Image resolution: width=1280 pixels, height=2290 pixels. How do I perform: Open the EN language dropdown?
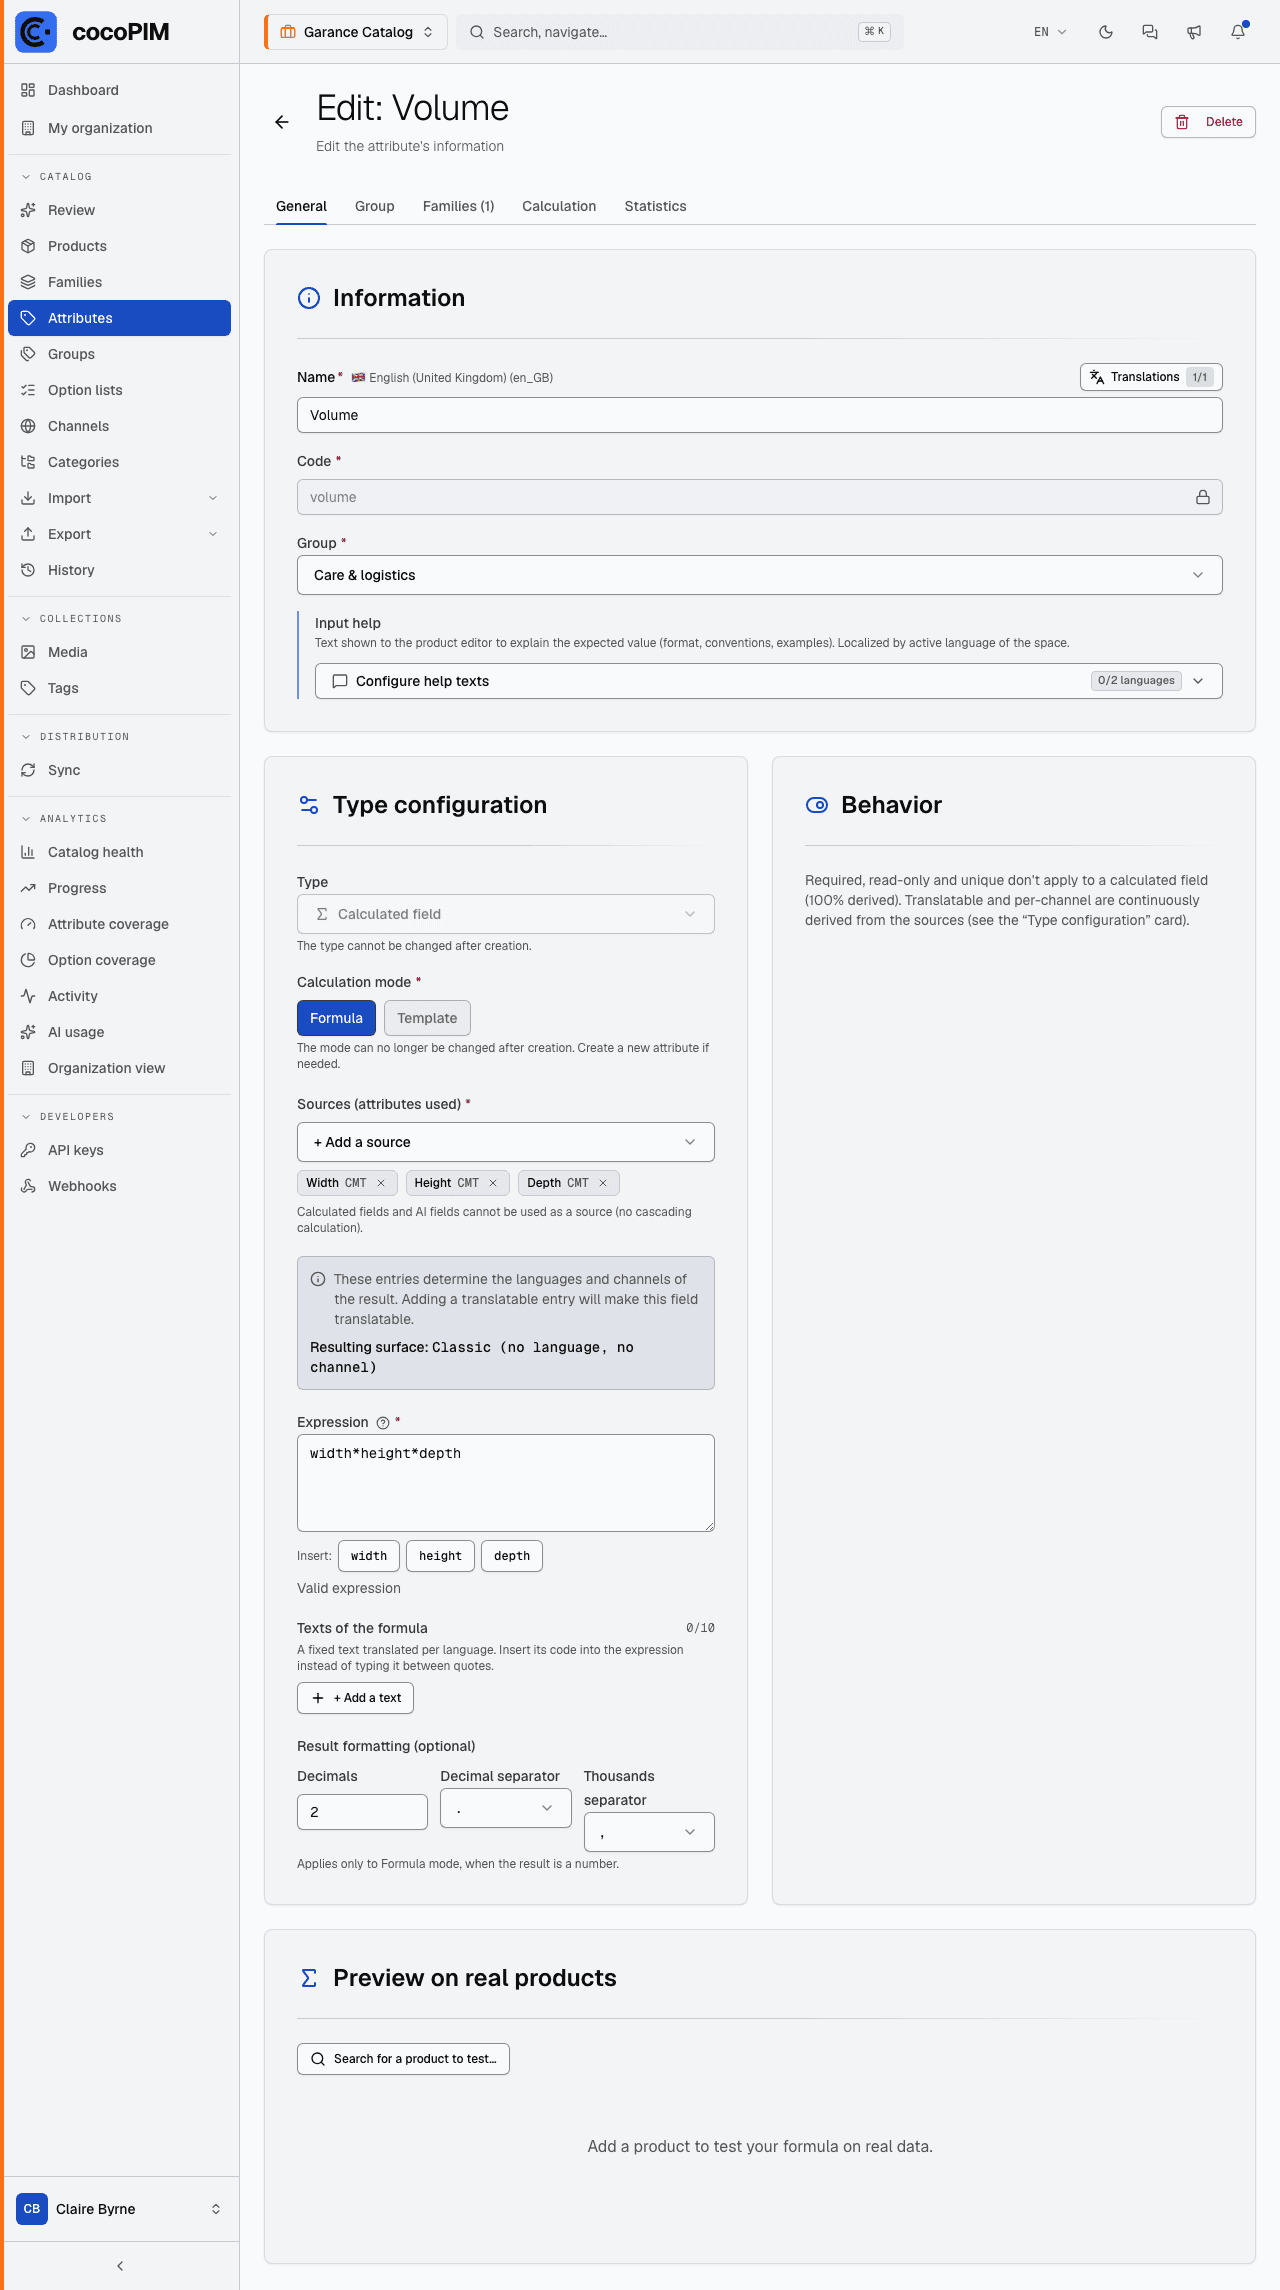click(x=1050, y=32)
